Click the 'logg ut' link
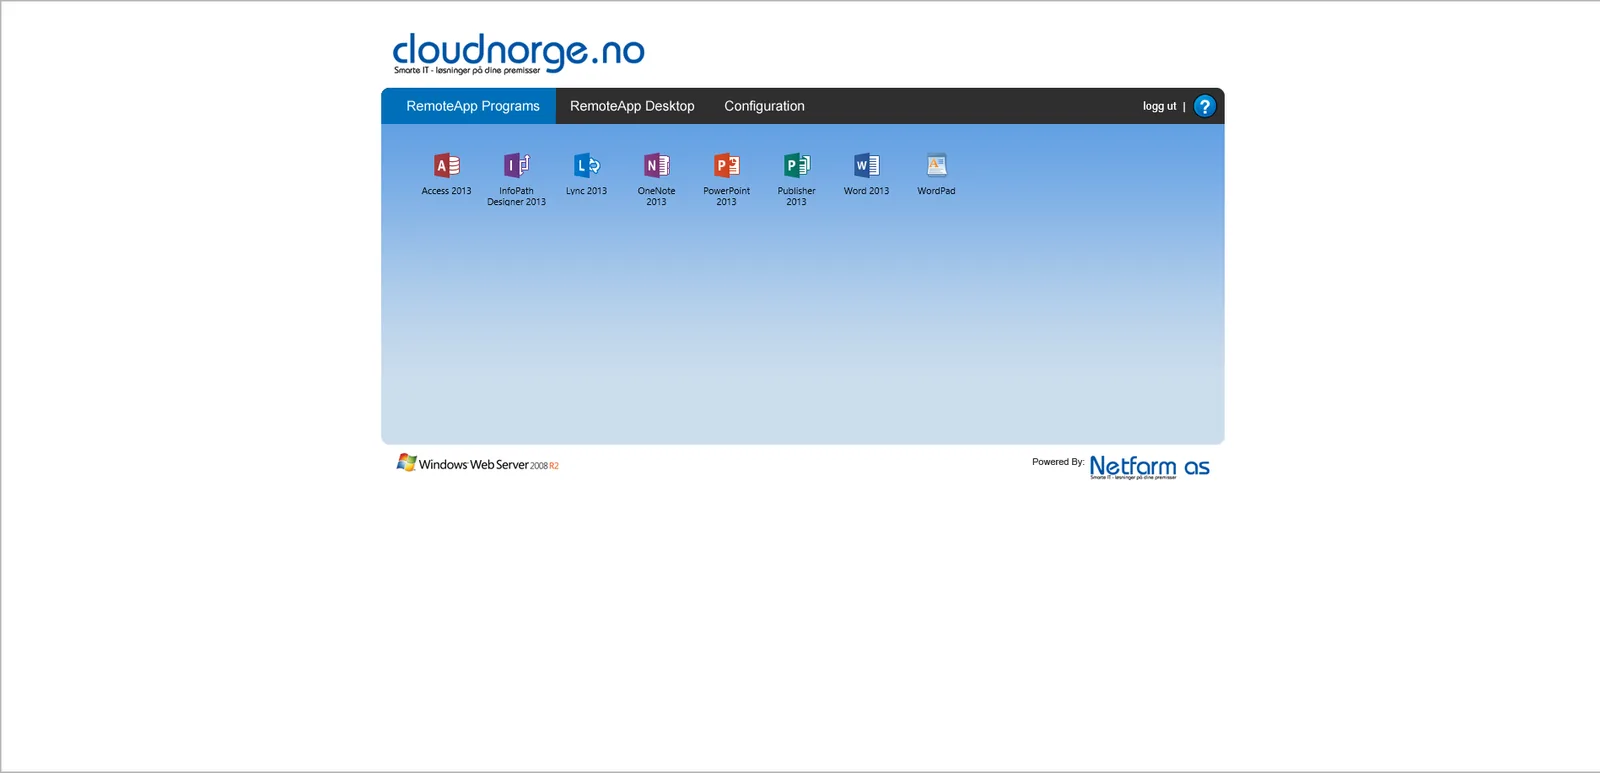1600x773 pixels. click(1160, 106)
